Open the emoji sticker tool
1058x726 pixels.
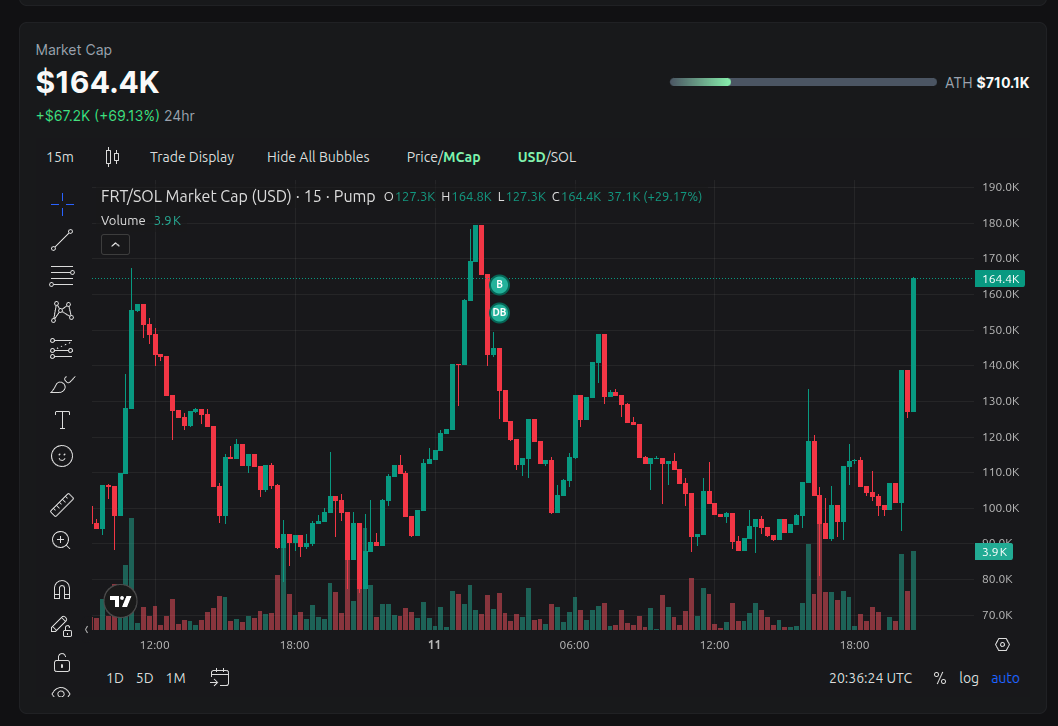coord(61,456)
